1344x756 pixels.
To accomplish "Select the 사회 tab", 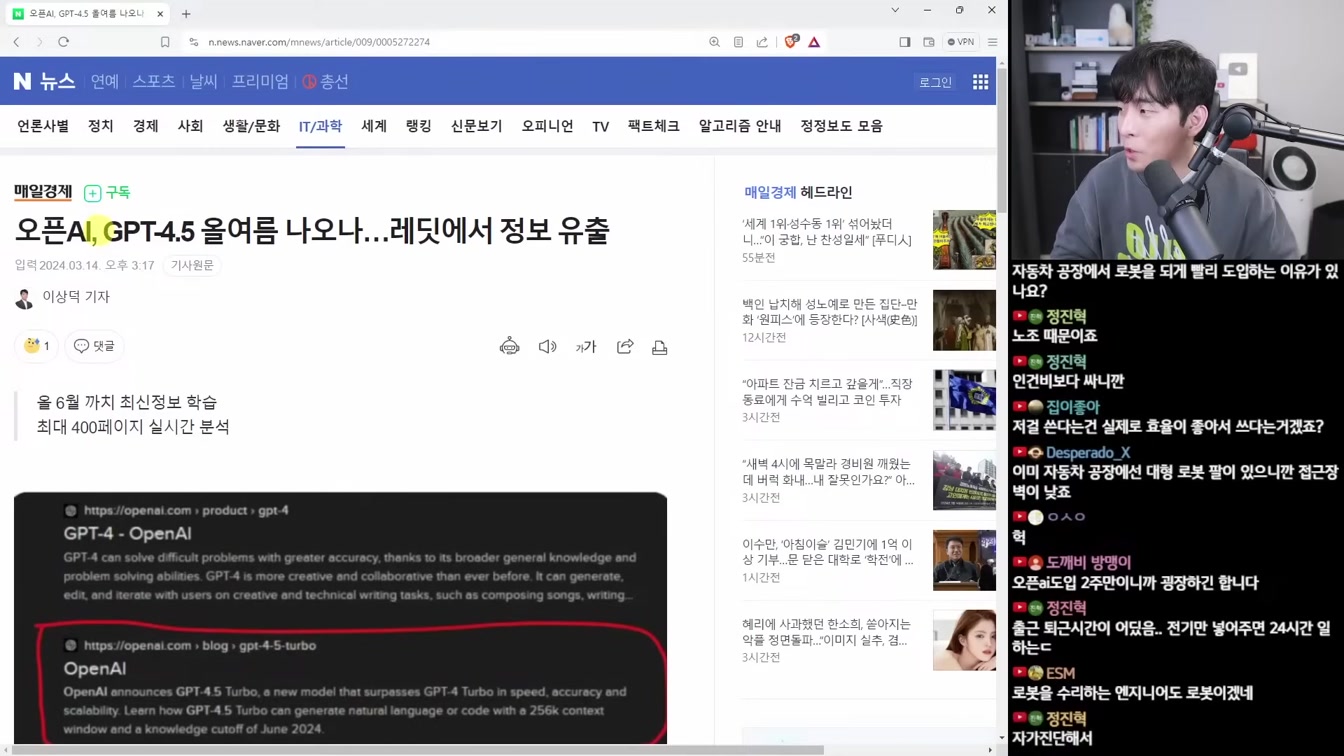I will click(190, 126).
